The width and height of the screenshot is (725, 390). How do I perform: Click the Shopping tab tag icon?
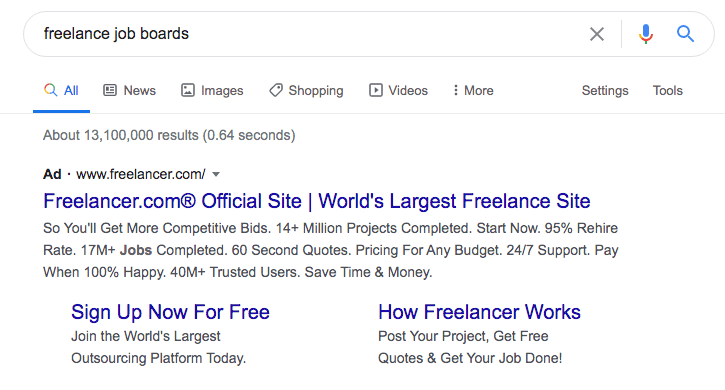pos(276,90)
